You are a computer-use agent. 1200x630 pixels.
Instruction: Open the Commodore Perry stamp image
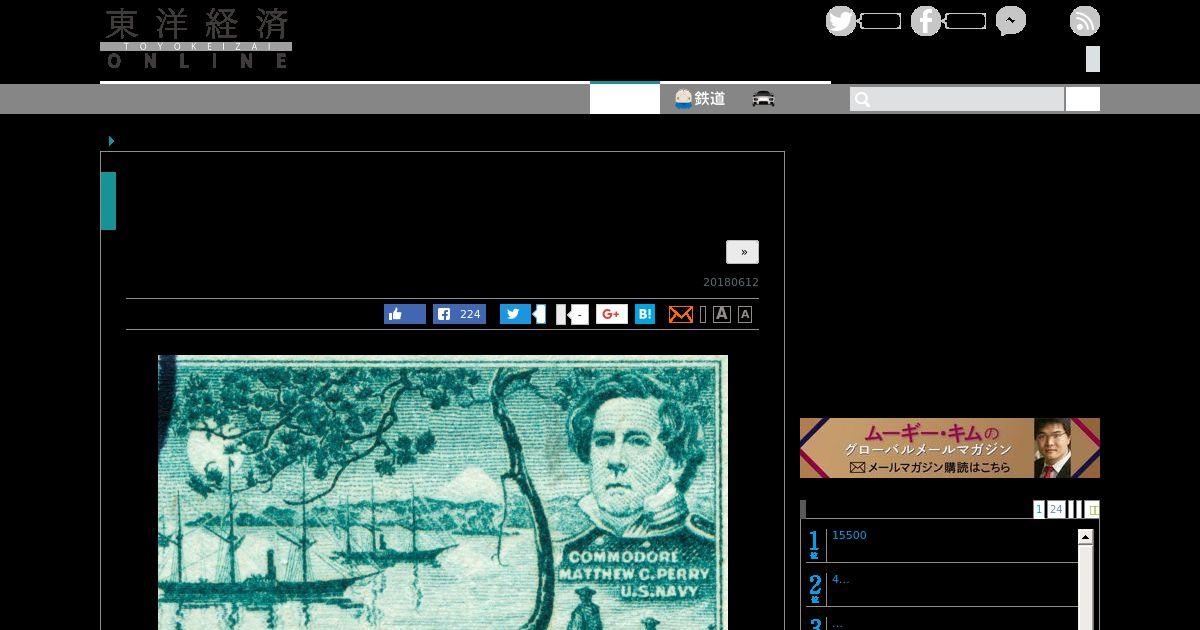point(443,492)
